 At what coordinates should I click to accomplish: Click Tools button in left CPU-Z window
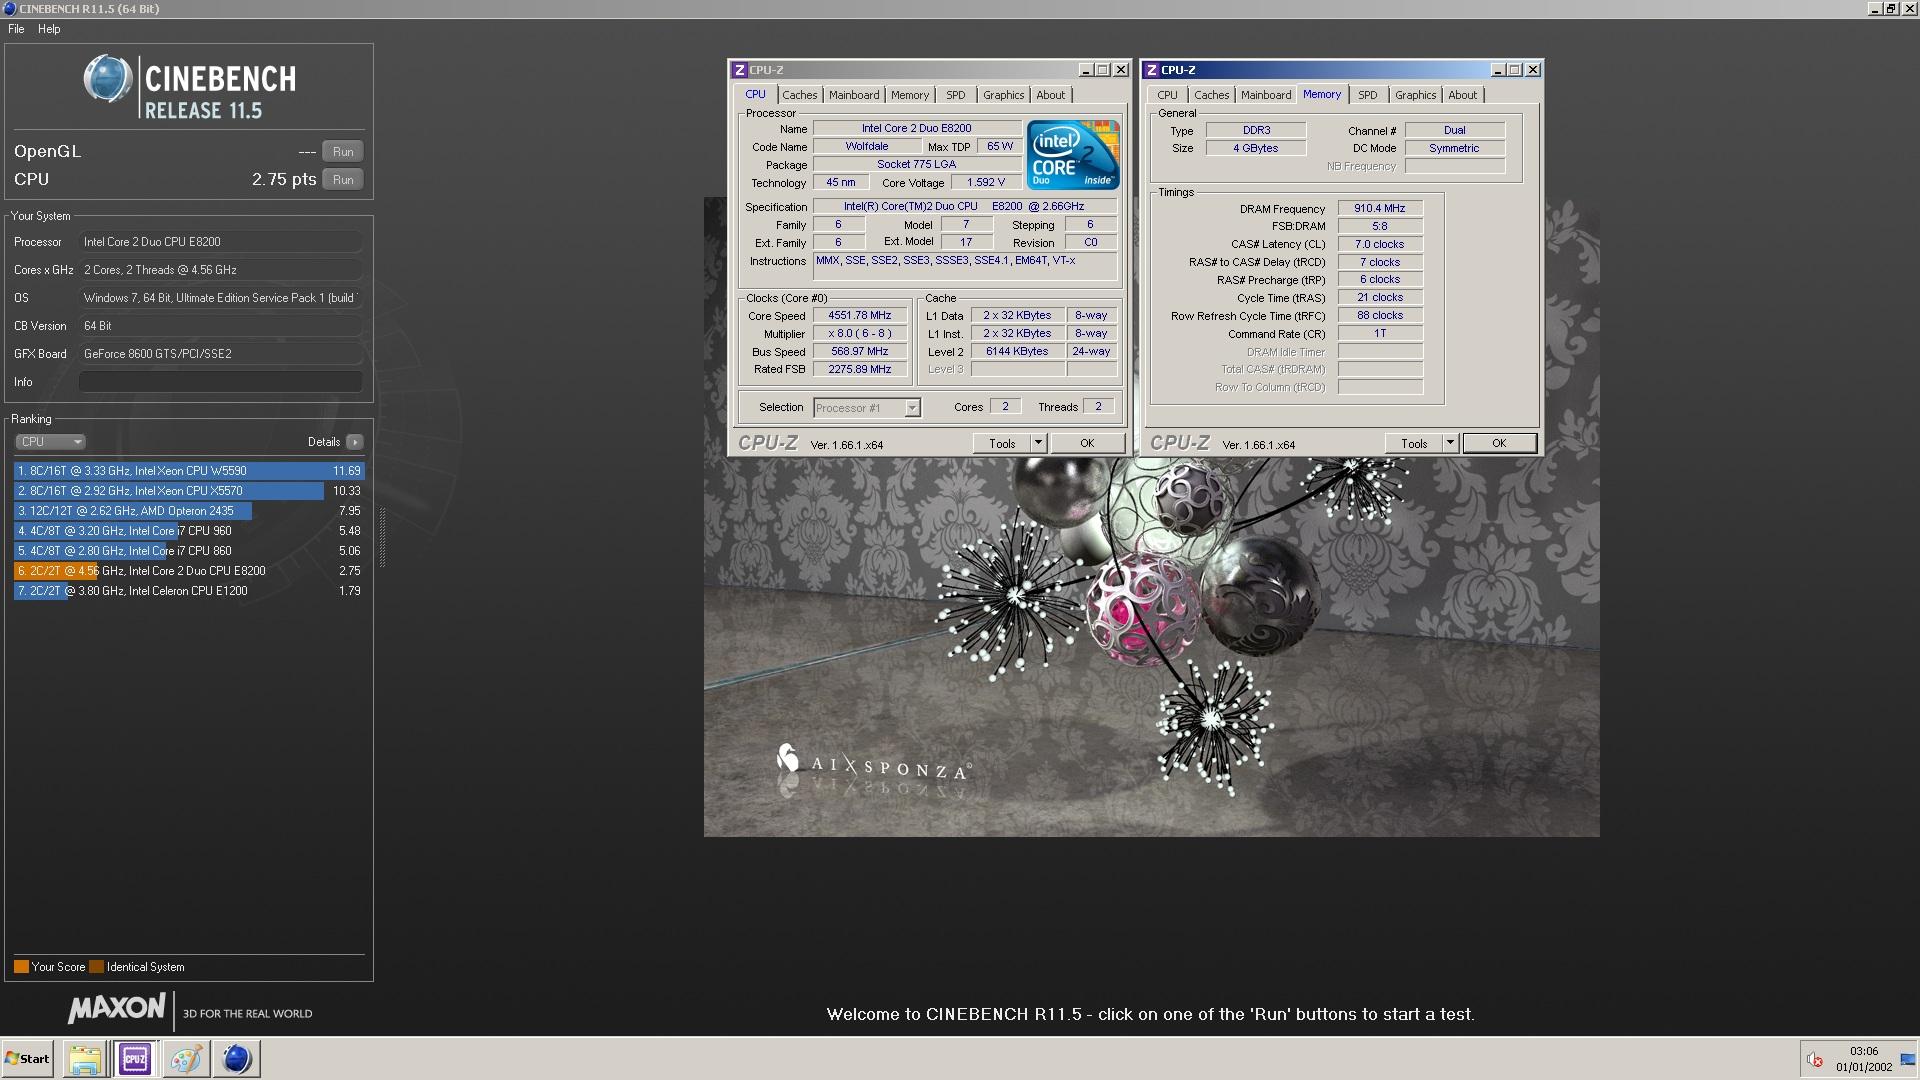pyautogui.click(x=1002, y=443)
